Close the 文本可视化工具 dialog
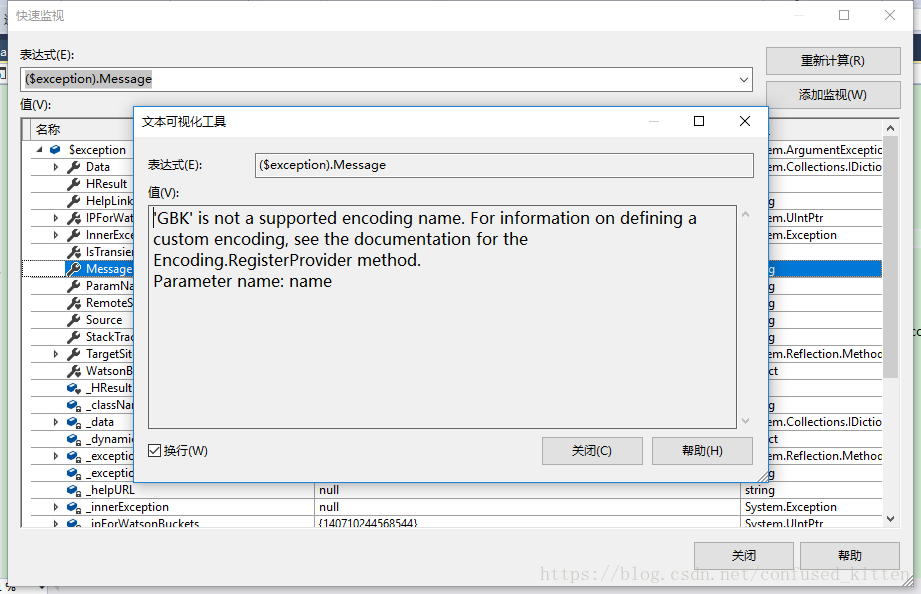 [x=745, y=121]
